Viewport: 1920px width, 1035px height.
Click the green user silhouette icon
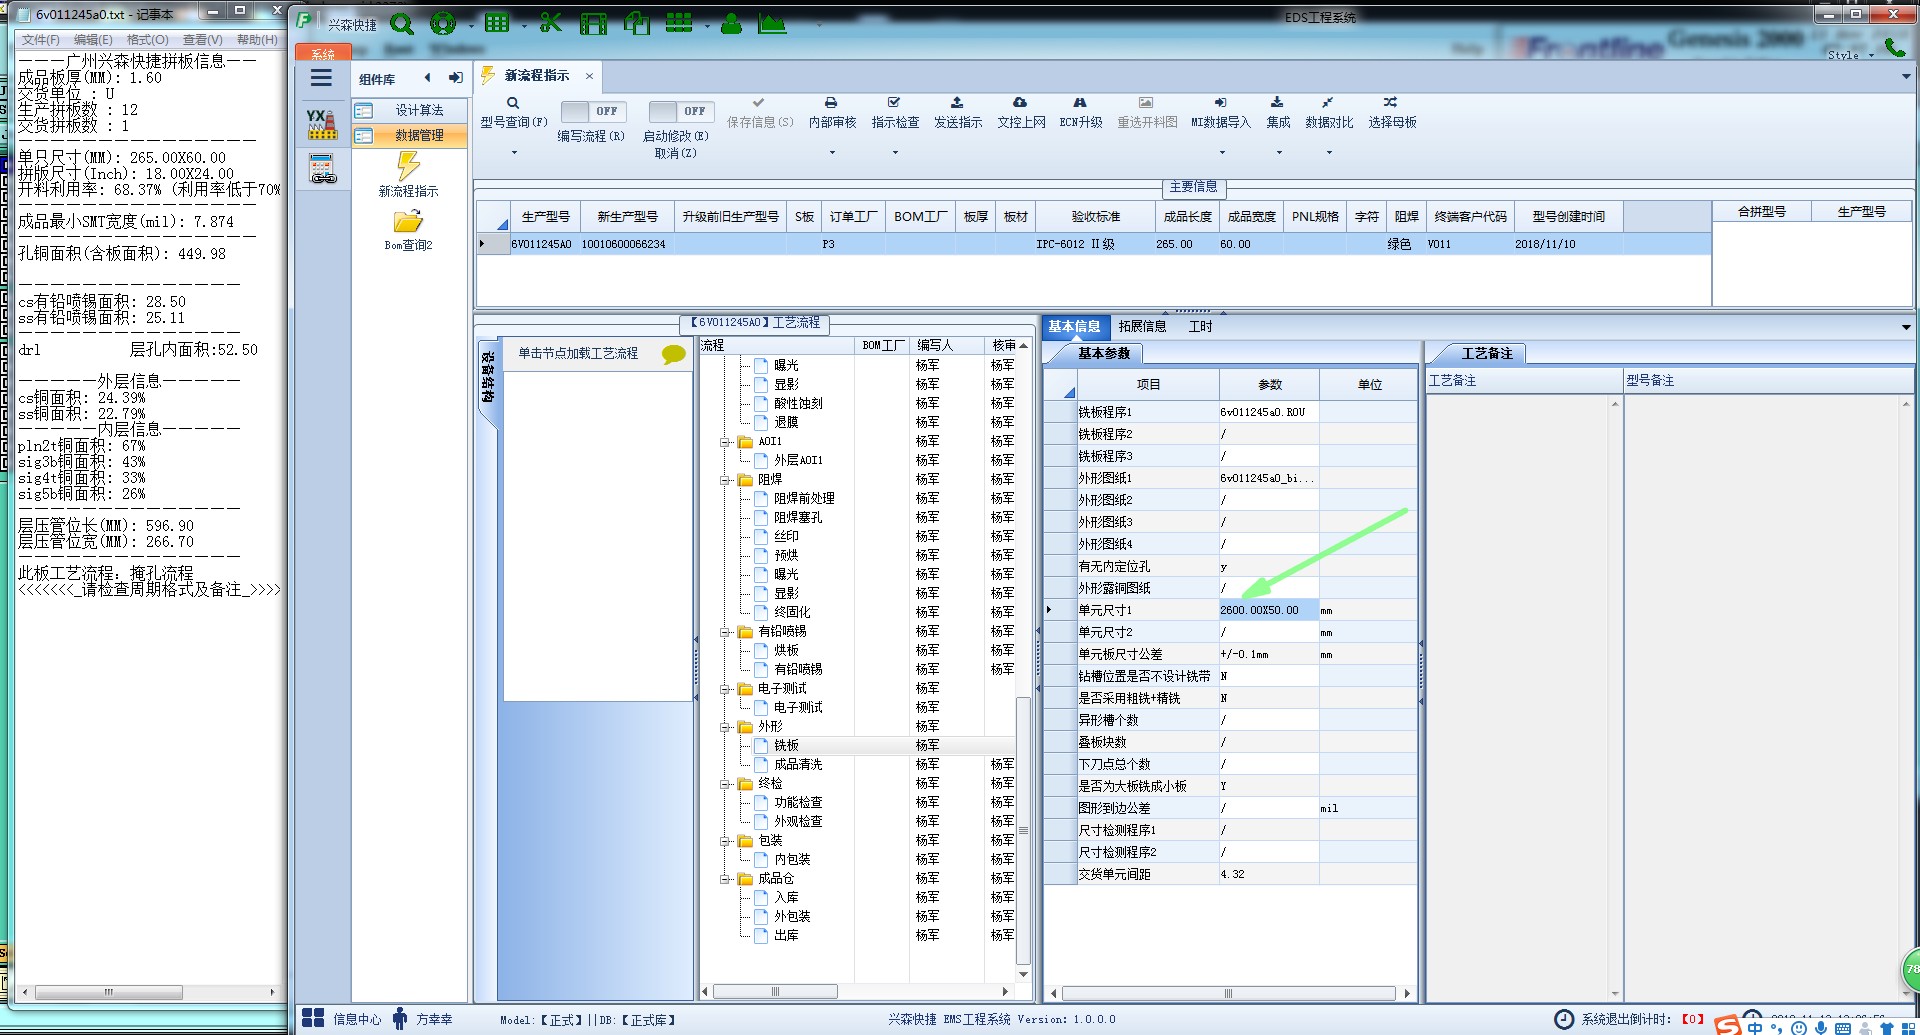pos(731,23)
